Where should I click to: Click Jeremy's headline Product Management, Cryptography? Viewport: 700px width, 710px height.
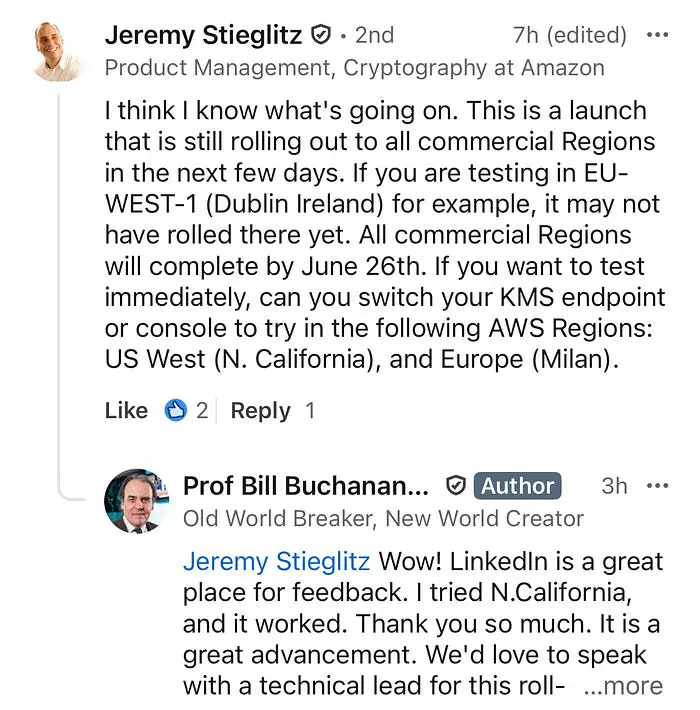click(x=354, y=68)
